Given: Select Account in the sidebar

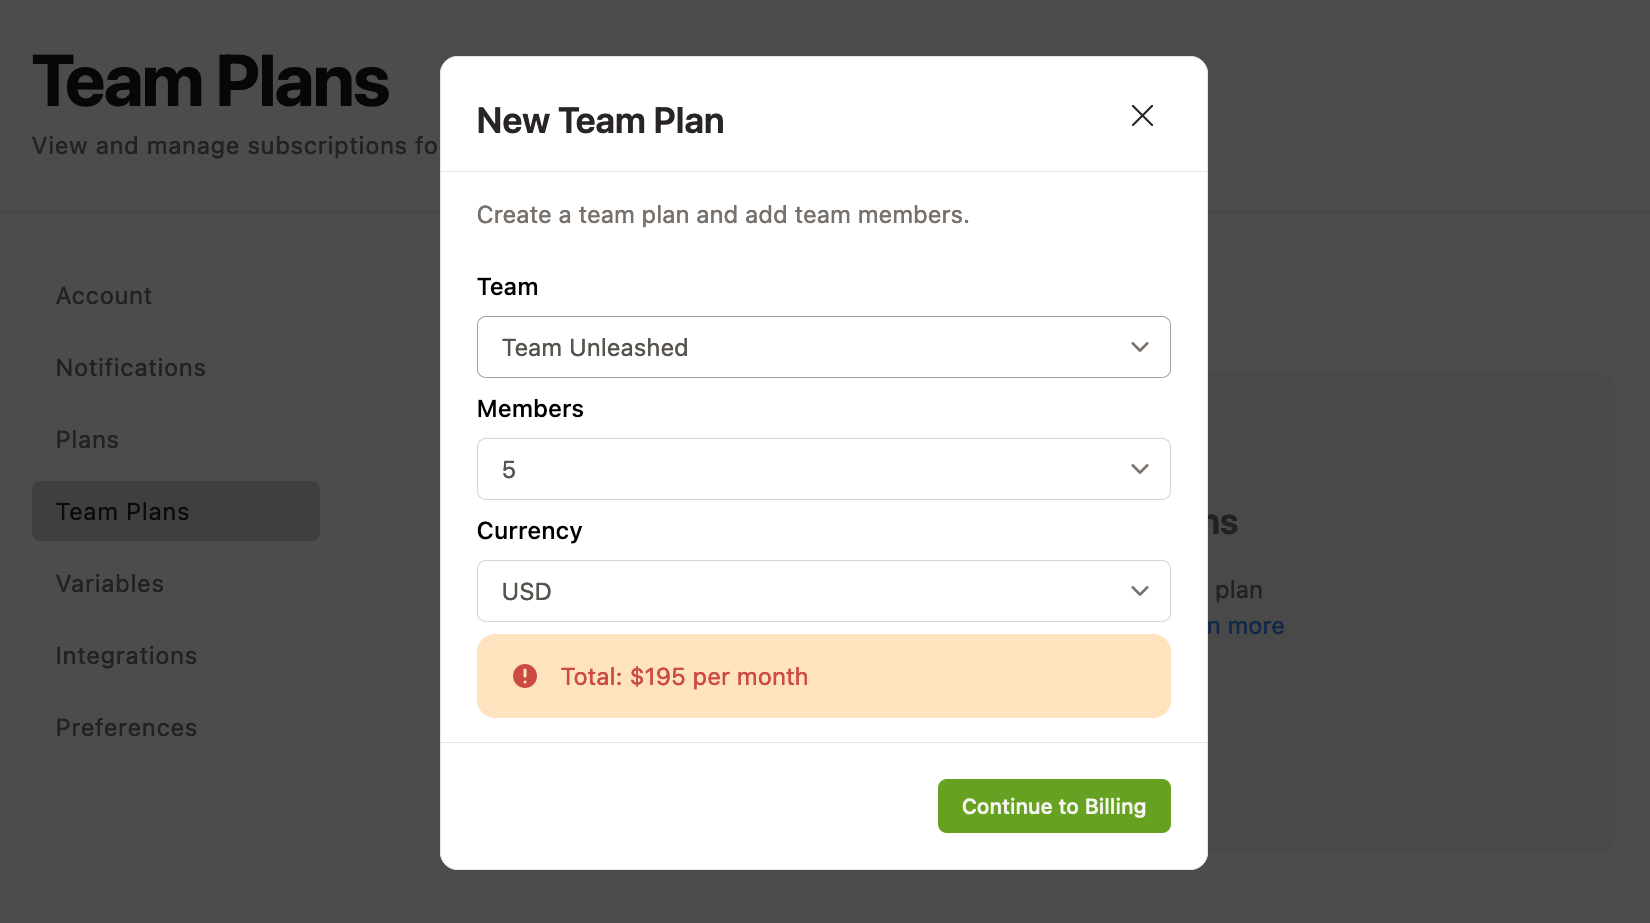Looking at the screenshot, I should coord(103,295).
